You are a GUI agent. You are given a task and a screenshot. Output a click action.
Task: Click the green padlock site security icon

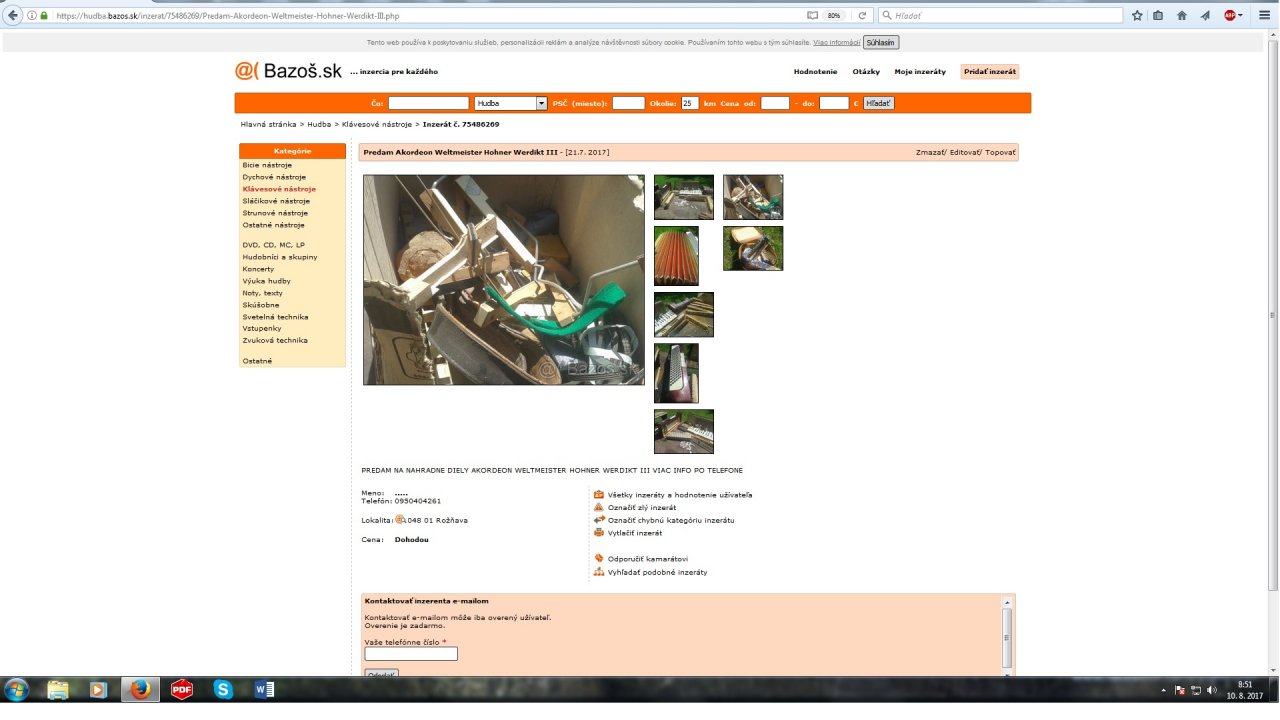click(x=44, y=16)
